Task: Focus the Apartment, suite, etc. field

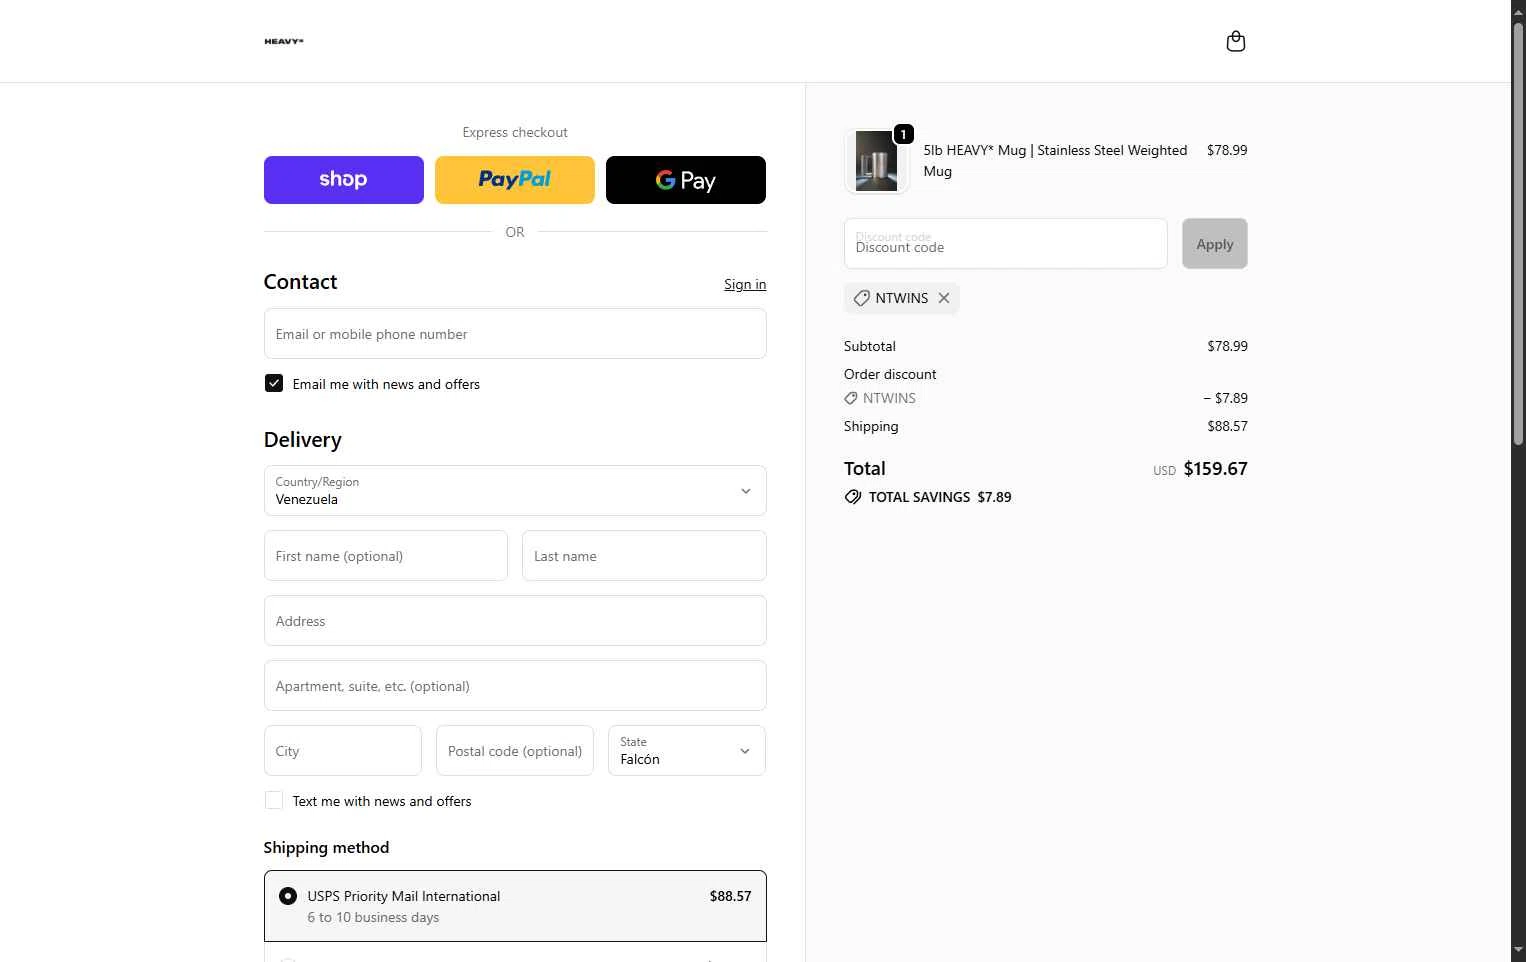Action: point(515,686)
